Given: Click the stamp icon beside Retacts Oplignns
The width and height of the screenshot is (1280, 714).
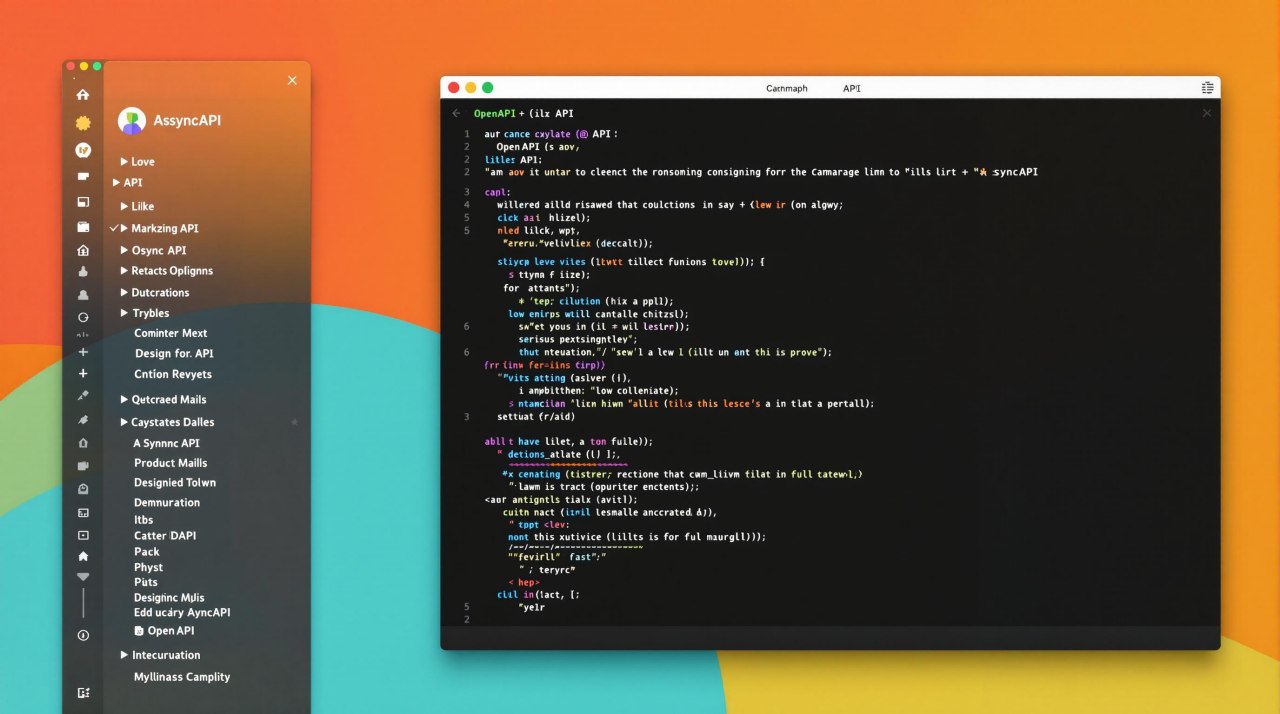Looking at the screenshot, I should pyautogui.click(x=83, y=271).
